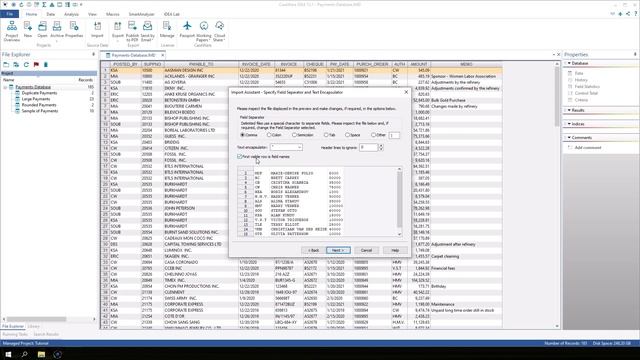The width and height of the screenshot is (640, 360).
Task: Click the Open project ribbon icon
Action: point(42,29)
